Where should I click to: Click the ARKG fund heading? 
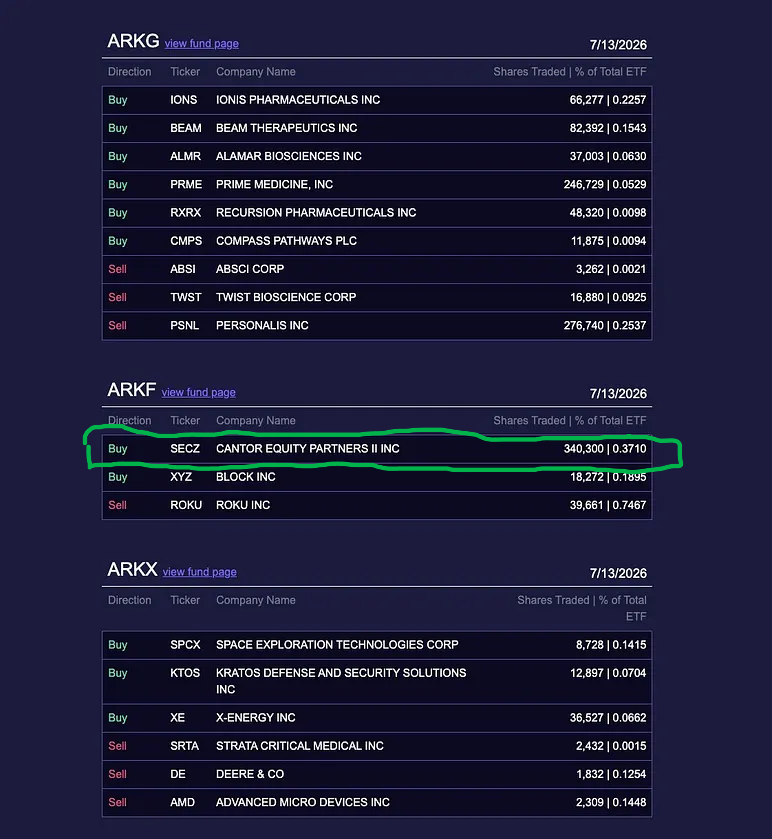[133, 41]
